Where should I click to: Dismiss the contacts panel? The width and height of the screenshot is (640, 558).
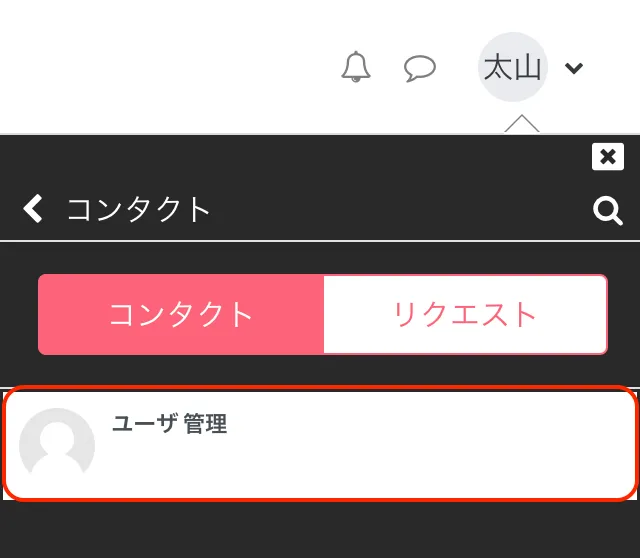(x=607, y=157)
